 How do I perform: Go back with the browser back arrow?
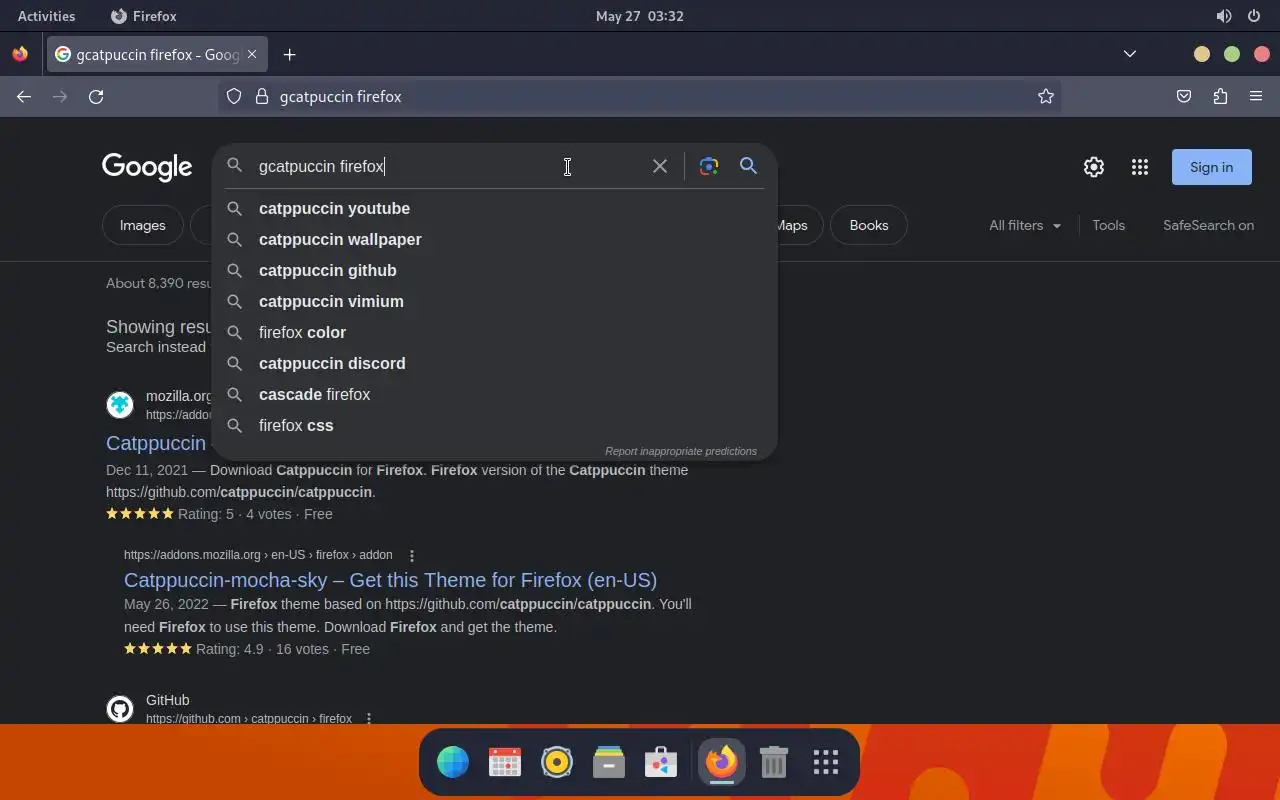[24, 97]
